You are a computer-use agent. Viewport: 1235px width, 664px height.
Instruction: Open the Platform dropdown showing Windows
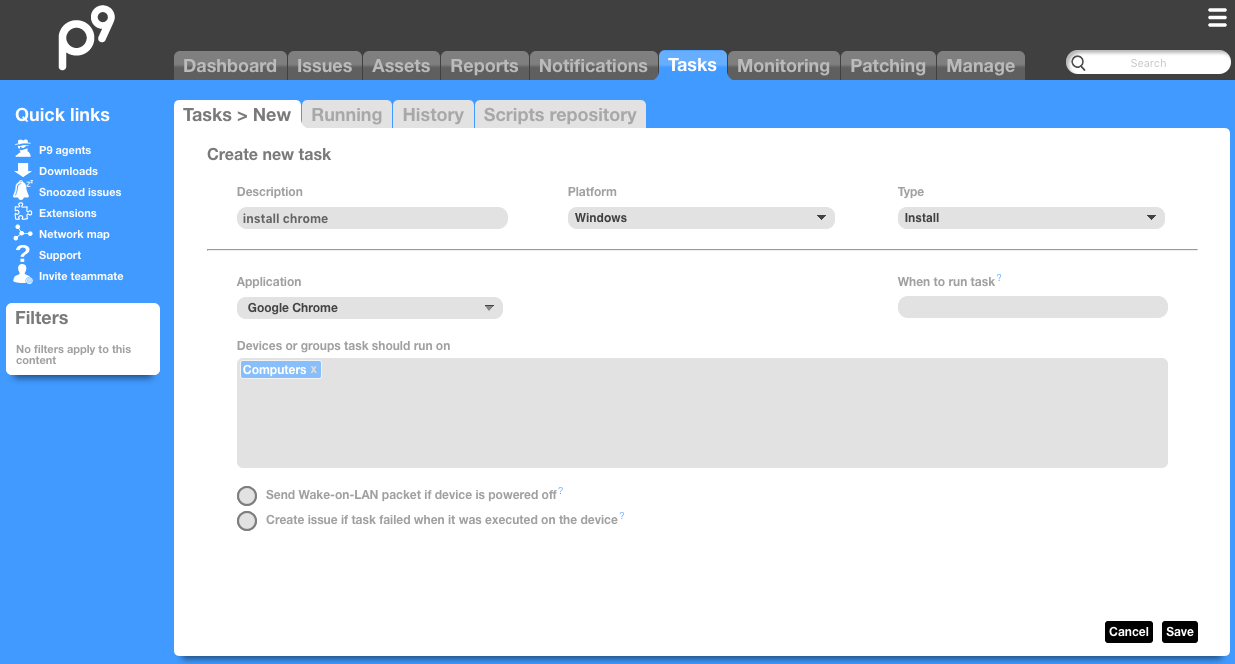[x=701, y=218]
